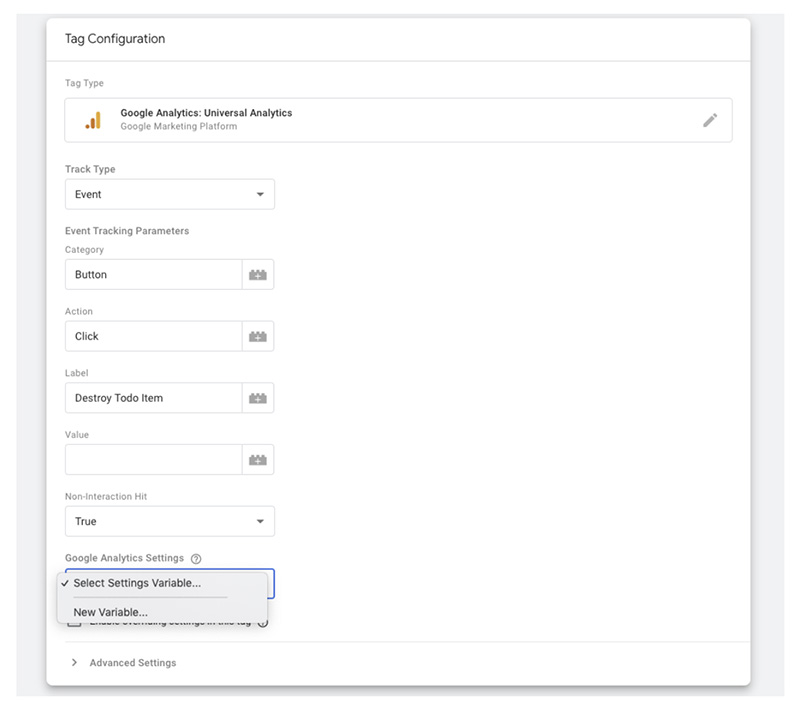Viewport: 800px width, 712px height.
Task: Click the pencil edit icon for Tag Type
Action: [x=710, y=120]
